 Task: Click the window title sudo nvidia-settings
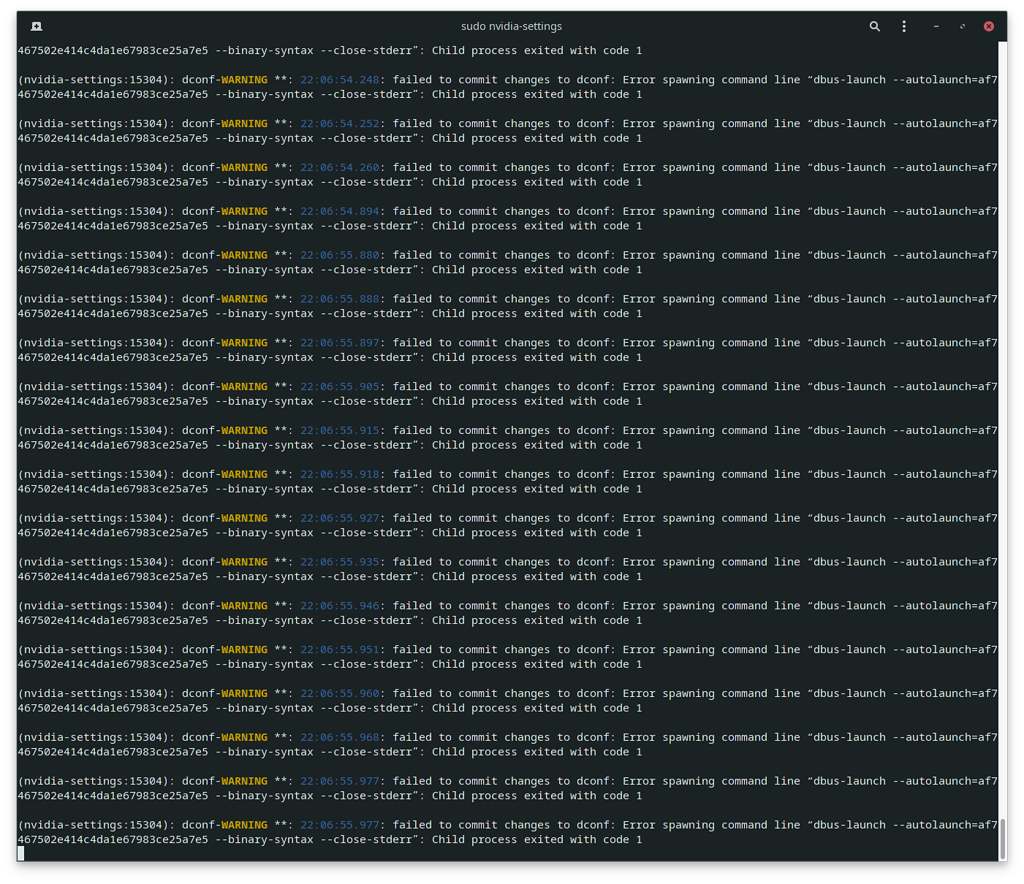[512, 26]
